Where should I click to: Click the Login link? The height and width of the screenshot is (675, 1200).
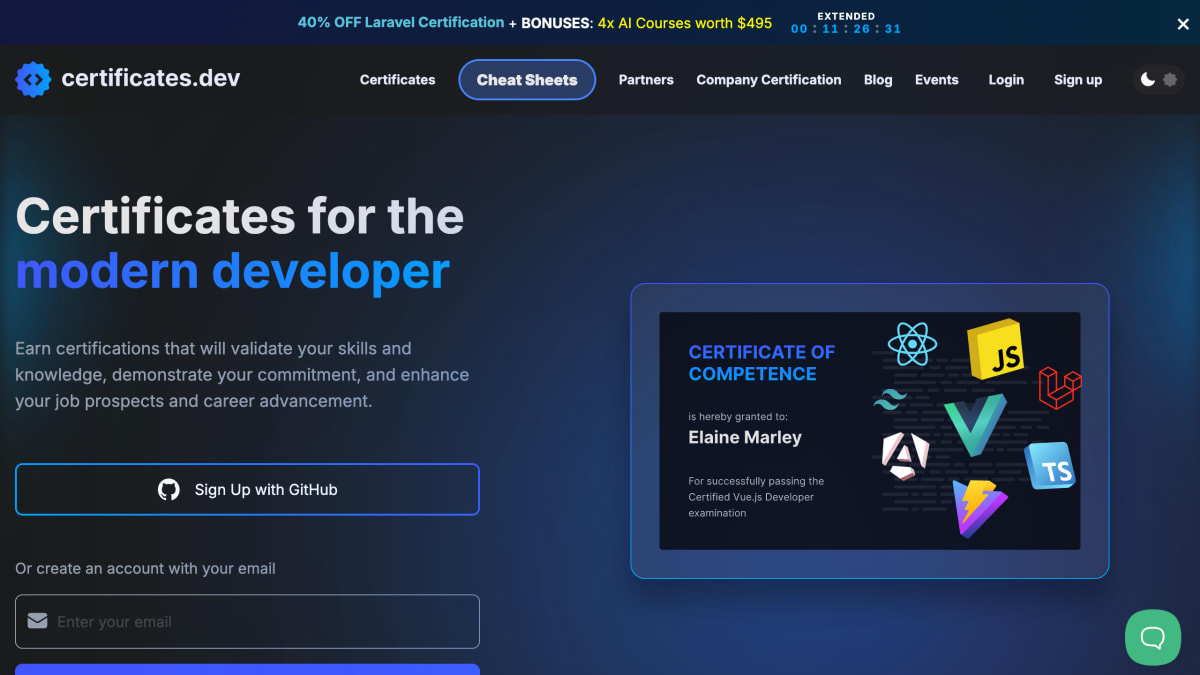(x=1006, y=80)
